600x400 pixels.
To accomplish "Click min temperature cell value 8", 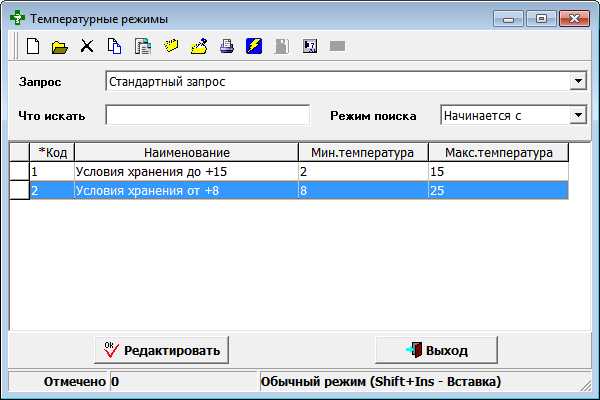I will coord(363,190).
